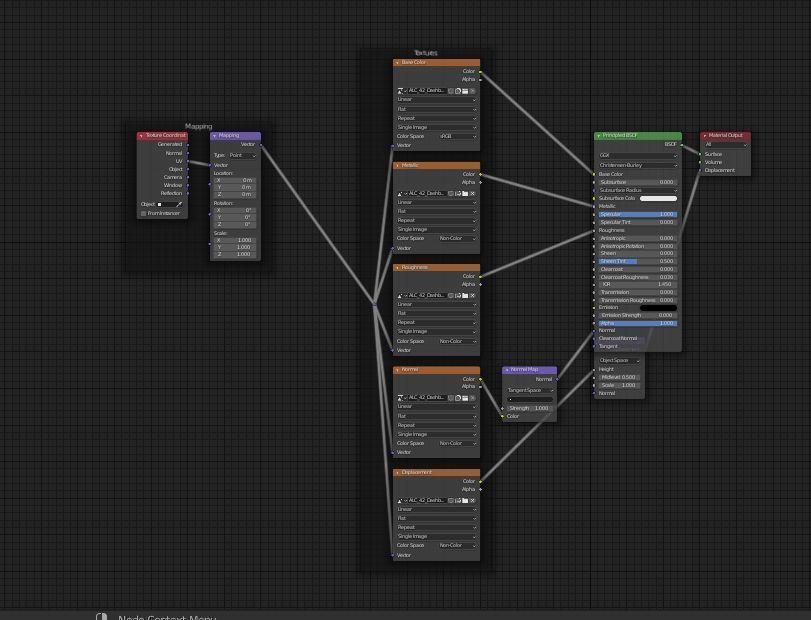The image size is (811, 620).
Task: Collapse the Normal Map node
Action: point(506,370)
